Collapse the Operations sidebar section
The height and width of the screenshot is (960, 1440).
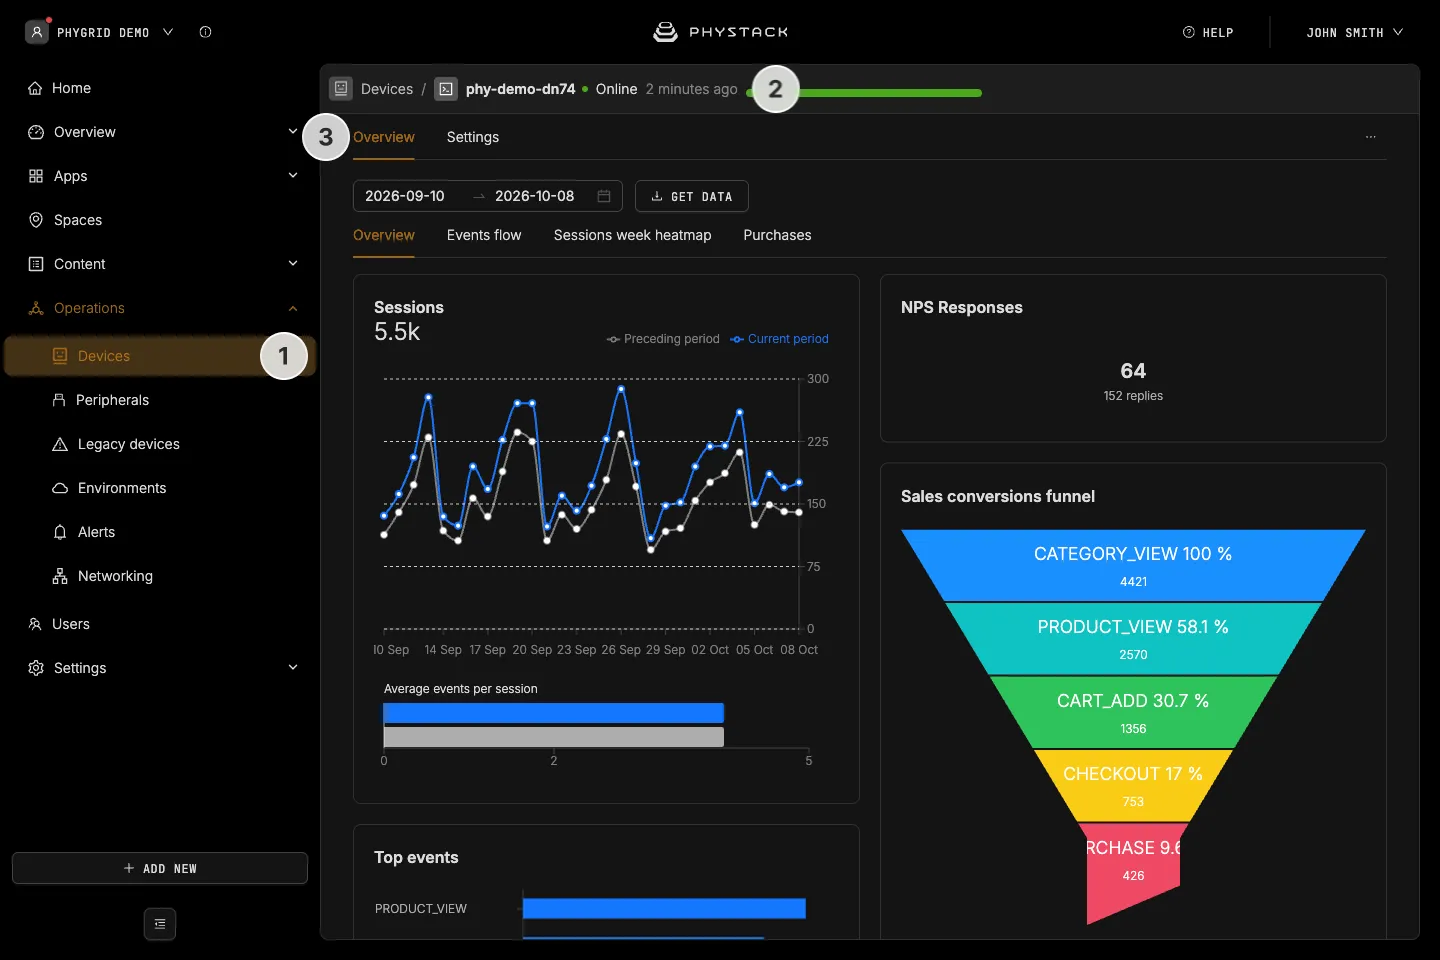click(x=293, y=308)
